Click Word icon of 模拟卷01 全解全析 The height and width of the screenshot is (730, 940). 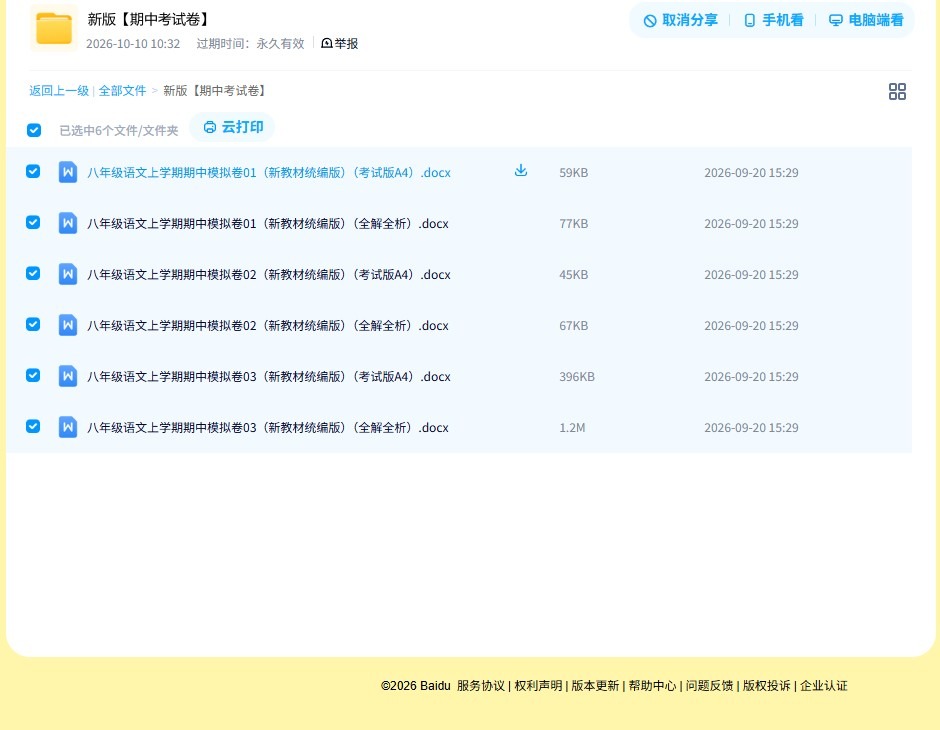(68, 223)
